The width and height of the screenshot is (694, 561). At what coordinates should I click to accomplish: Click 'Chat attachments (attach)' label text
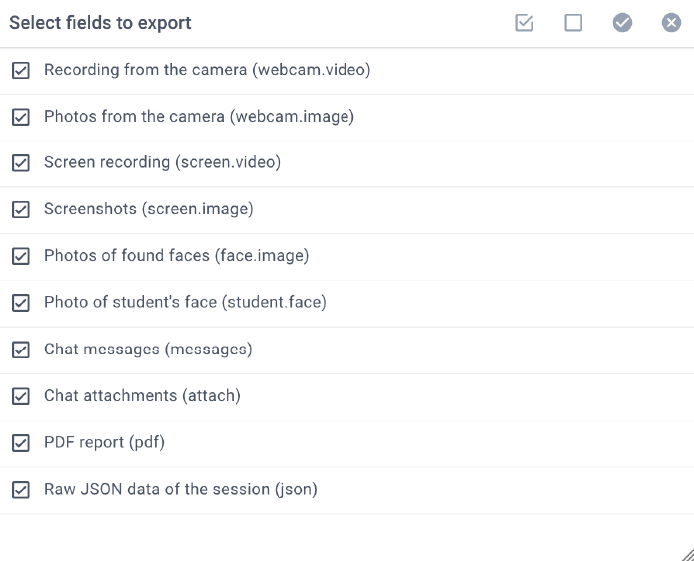tap(142, 396)
